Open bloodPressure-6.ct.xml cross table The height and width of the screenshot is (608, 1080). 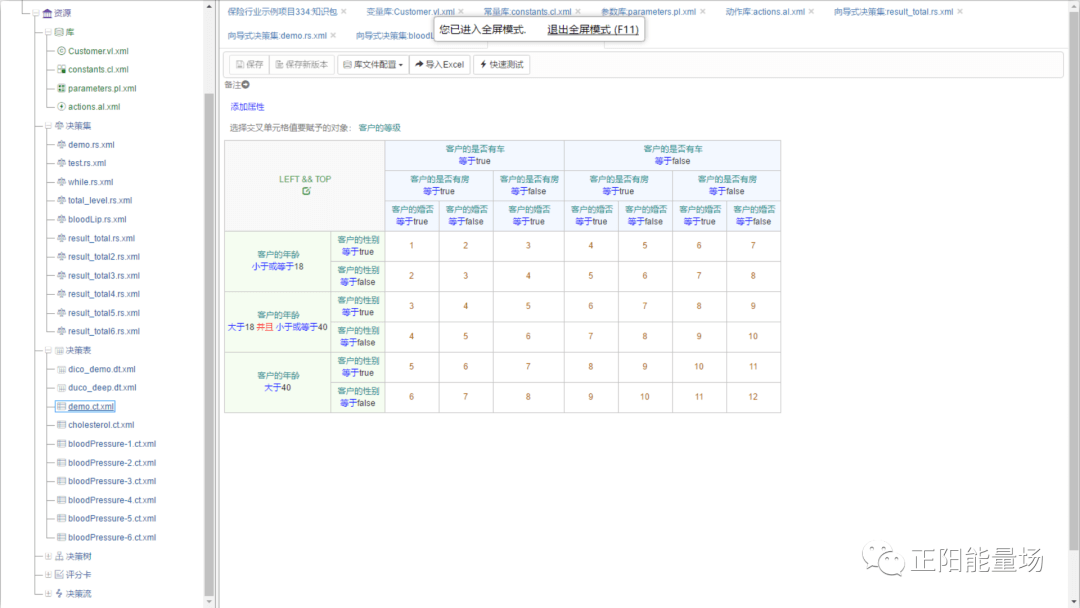click(x=112, y=538)
